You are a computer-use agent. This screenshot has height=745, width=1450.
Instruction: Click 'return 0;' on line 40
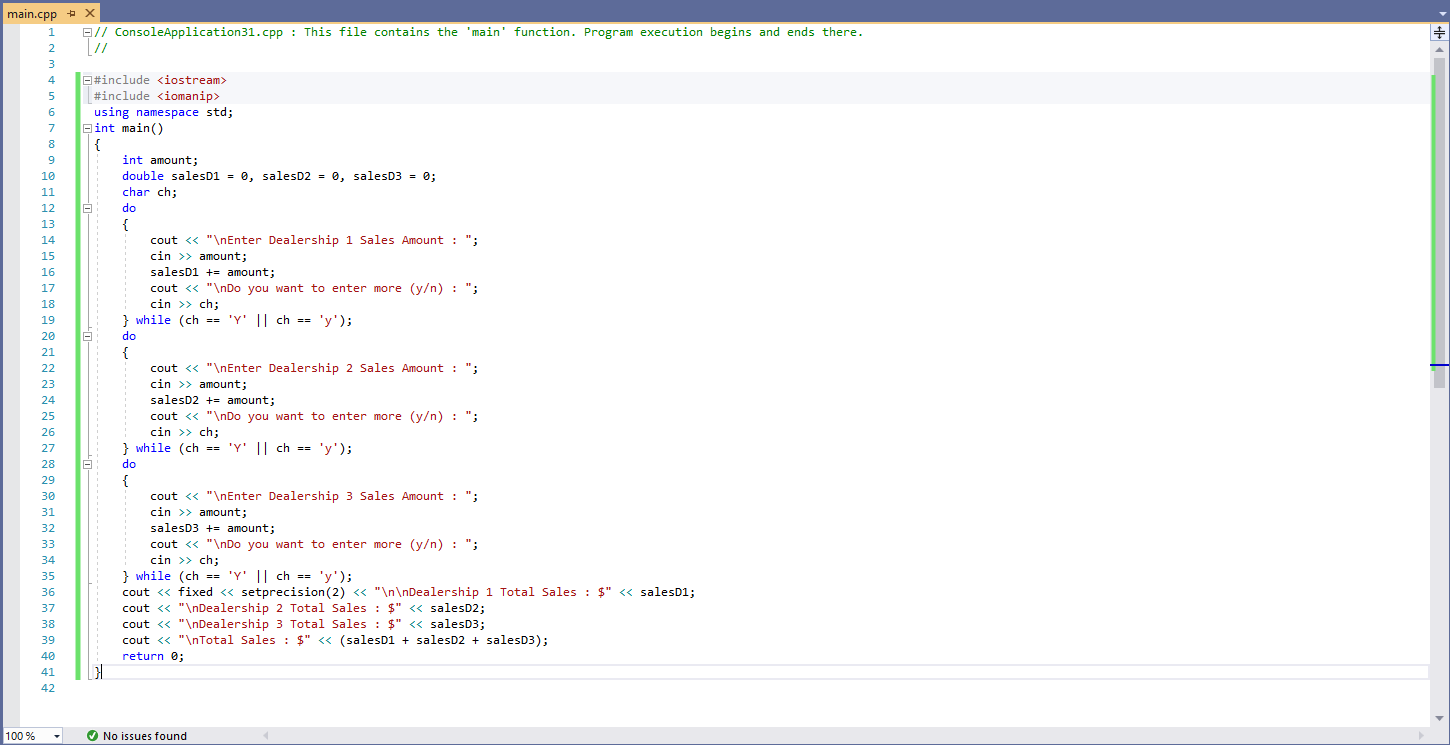(x=153, y=656)
